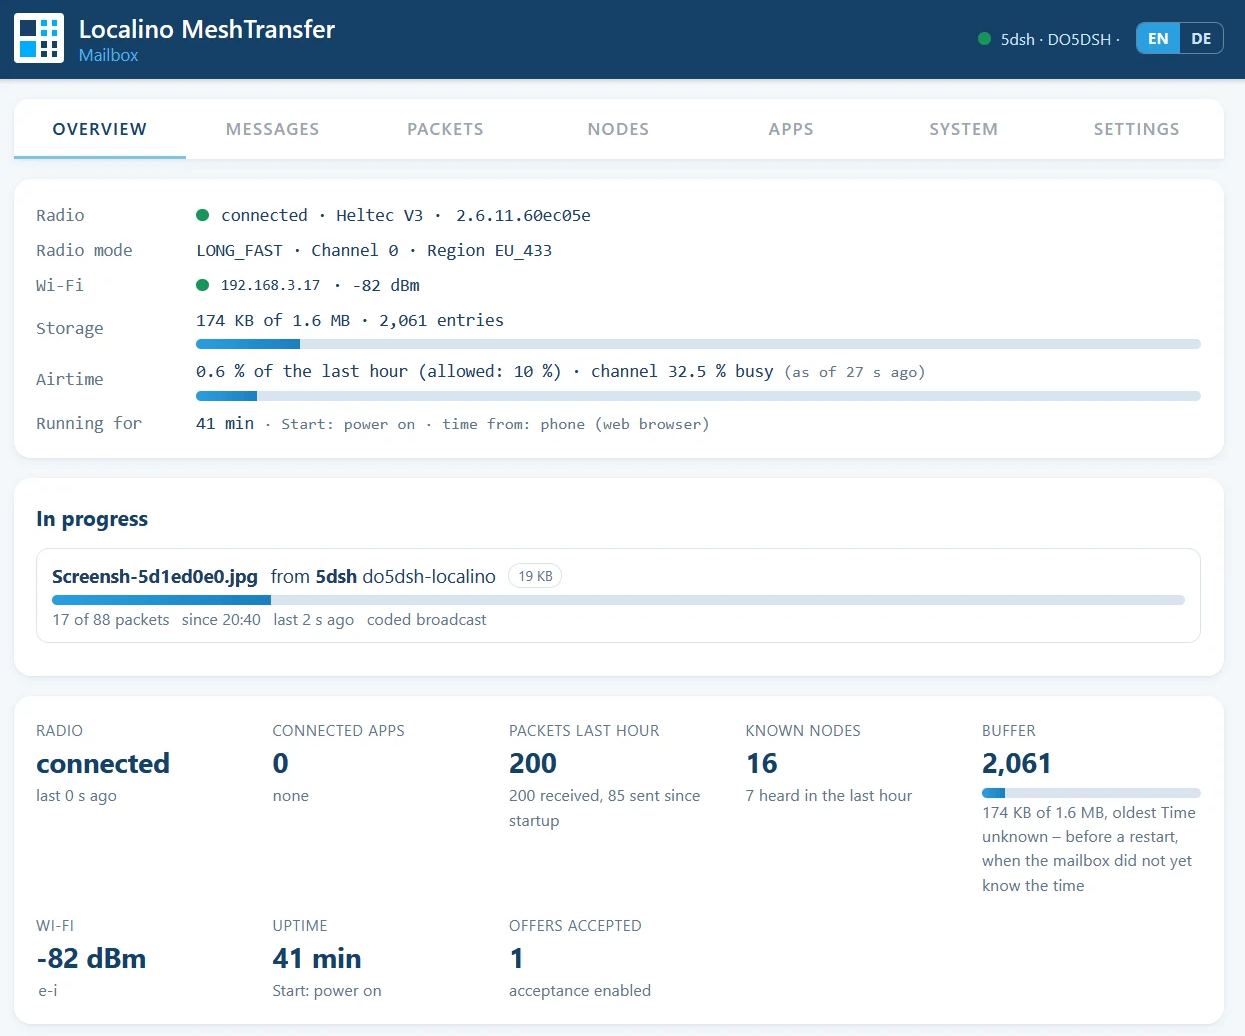Click the Localino MeshTransfer logo icon
Viewport: 1245px width, 1036px height.
tap(39, 38)
